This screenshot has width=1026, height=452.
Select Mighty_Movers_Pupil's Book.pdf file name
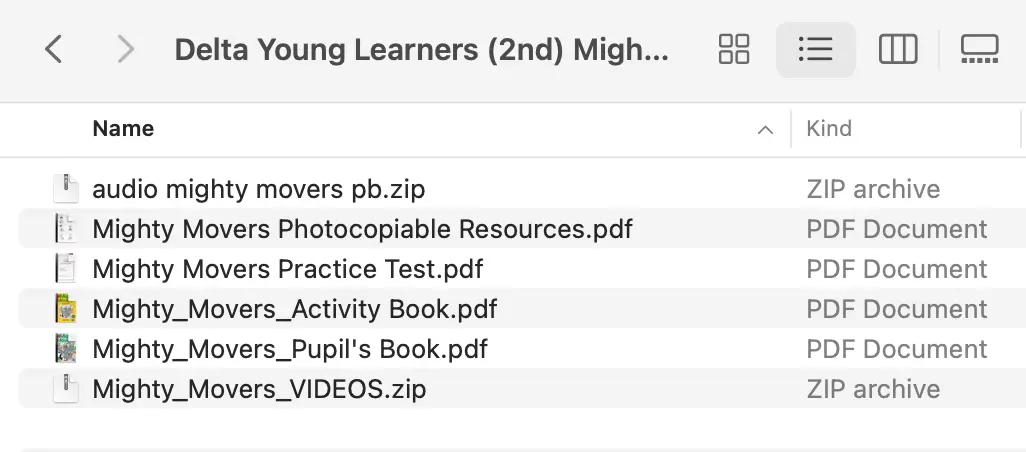(x=290, y=349)
